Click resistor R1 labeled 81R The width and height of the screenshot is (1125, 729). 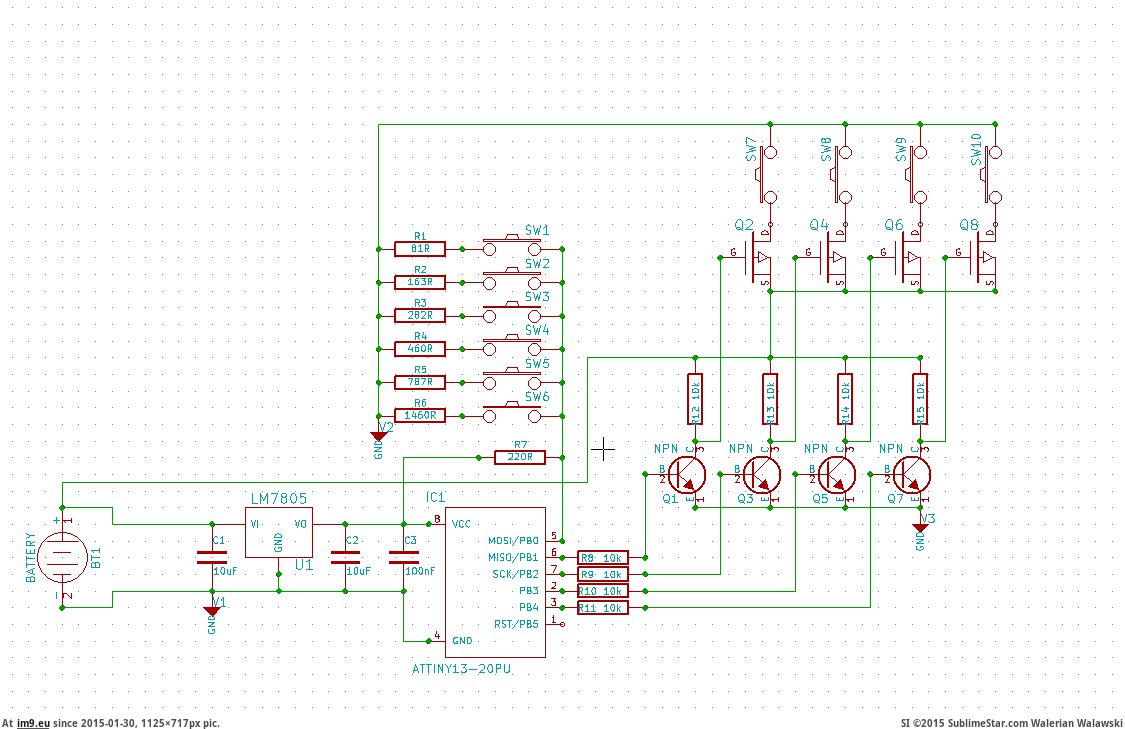[420, 248]
